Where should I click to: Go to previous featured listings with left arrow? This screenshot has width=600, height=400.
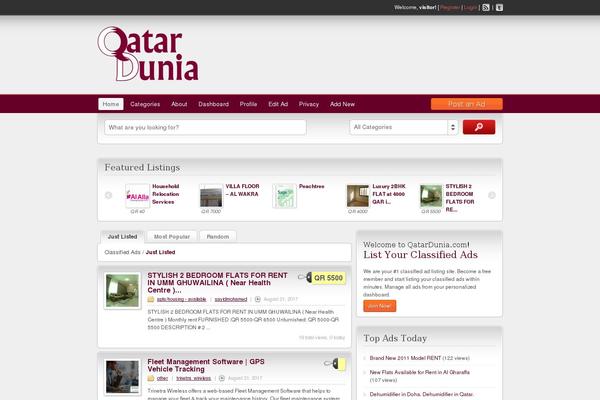point(108,195)
